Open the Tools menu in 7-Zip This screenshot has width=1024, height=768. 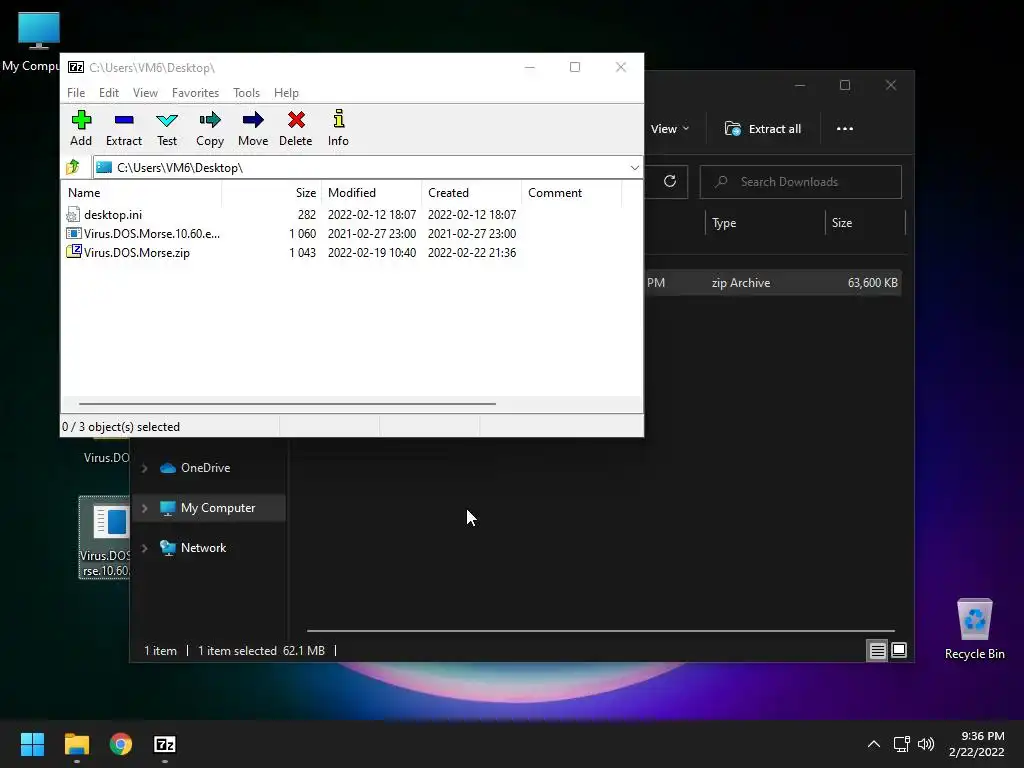click(246, 93)
